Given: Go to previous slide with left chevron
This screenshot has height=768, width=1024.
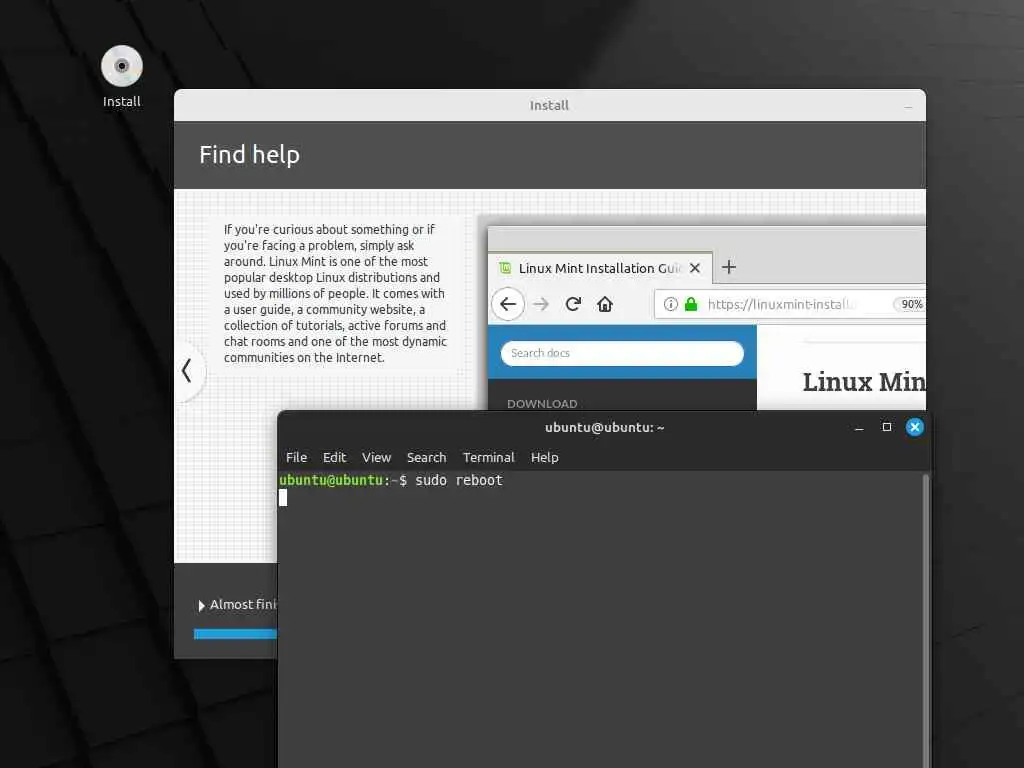Looking at the screenshot, I should [x=187, y=370].
